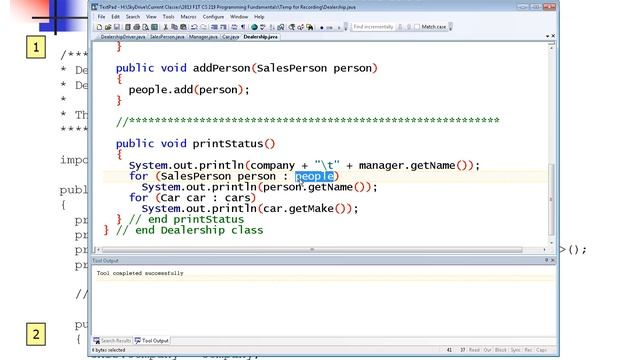This screenshot has width=640, height=360.
Task: Click into the Find incrementally field
Action: 373,27
